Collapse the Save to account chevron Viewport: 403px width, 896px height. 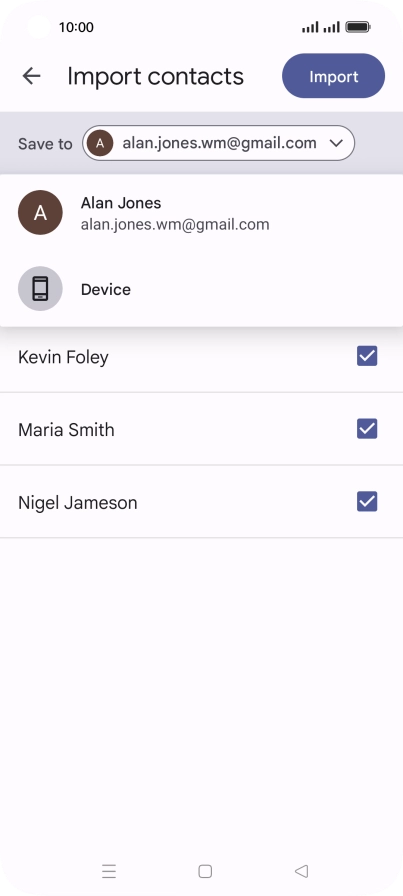pyautogui.click(x=336, y=143)
